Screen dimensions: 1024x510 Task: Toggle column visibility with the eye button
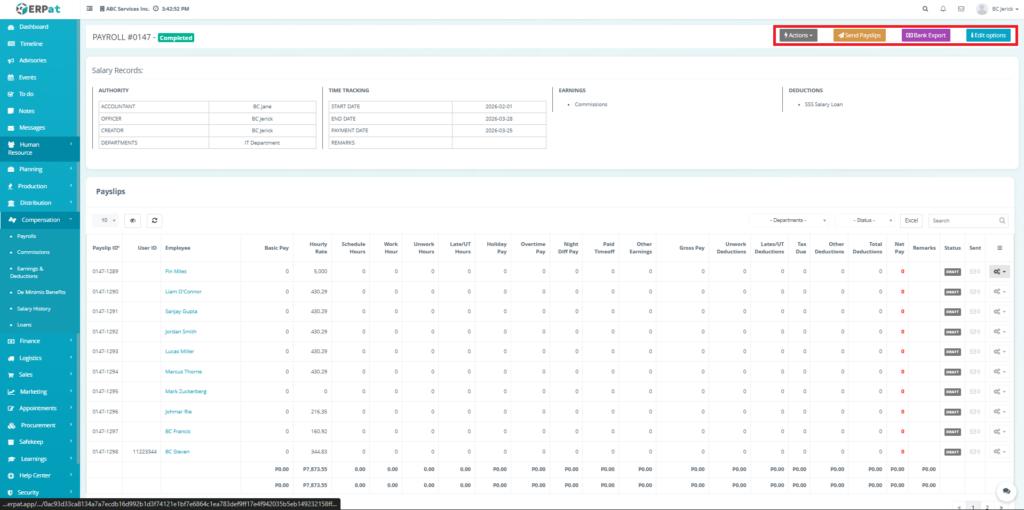tap(133, 220)
